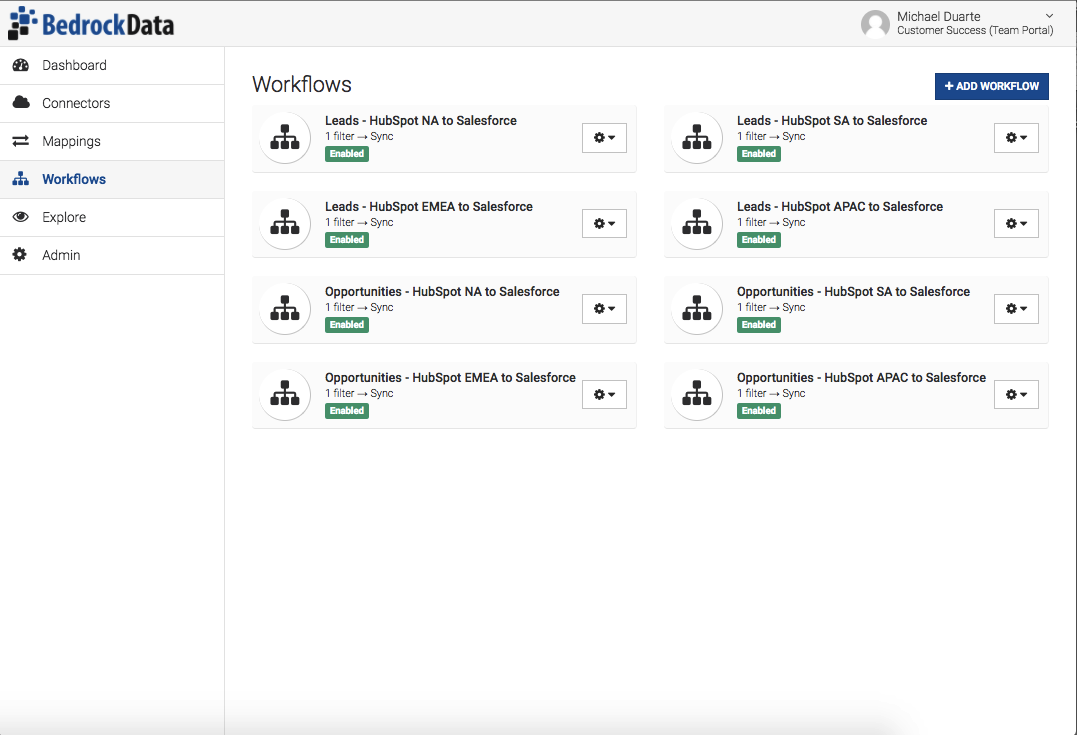Click workflow icon for Leads - HubSpot NA

click(x=285, y=137)
